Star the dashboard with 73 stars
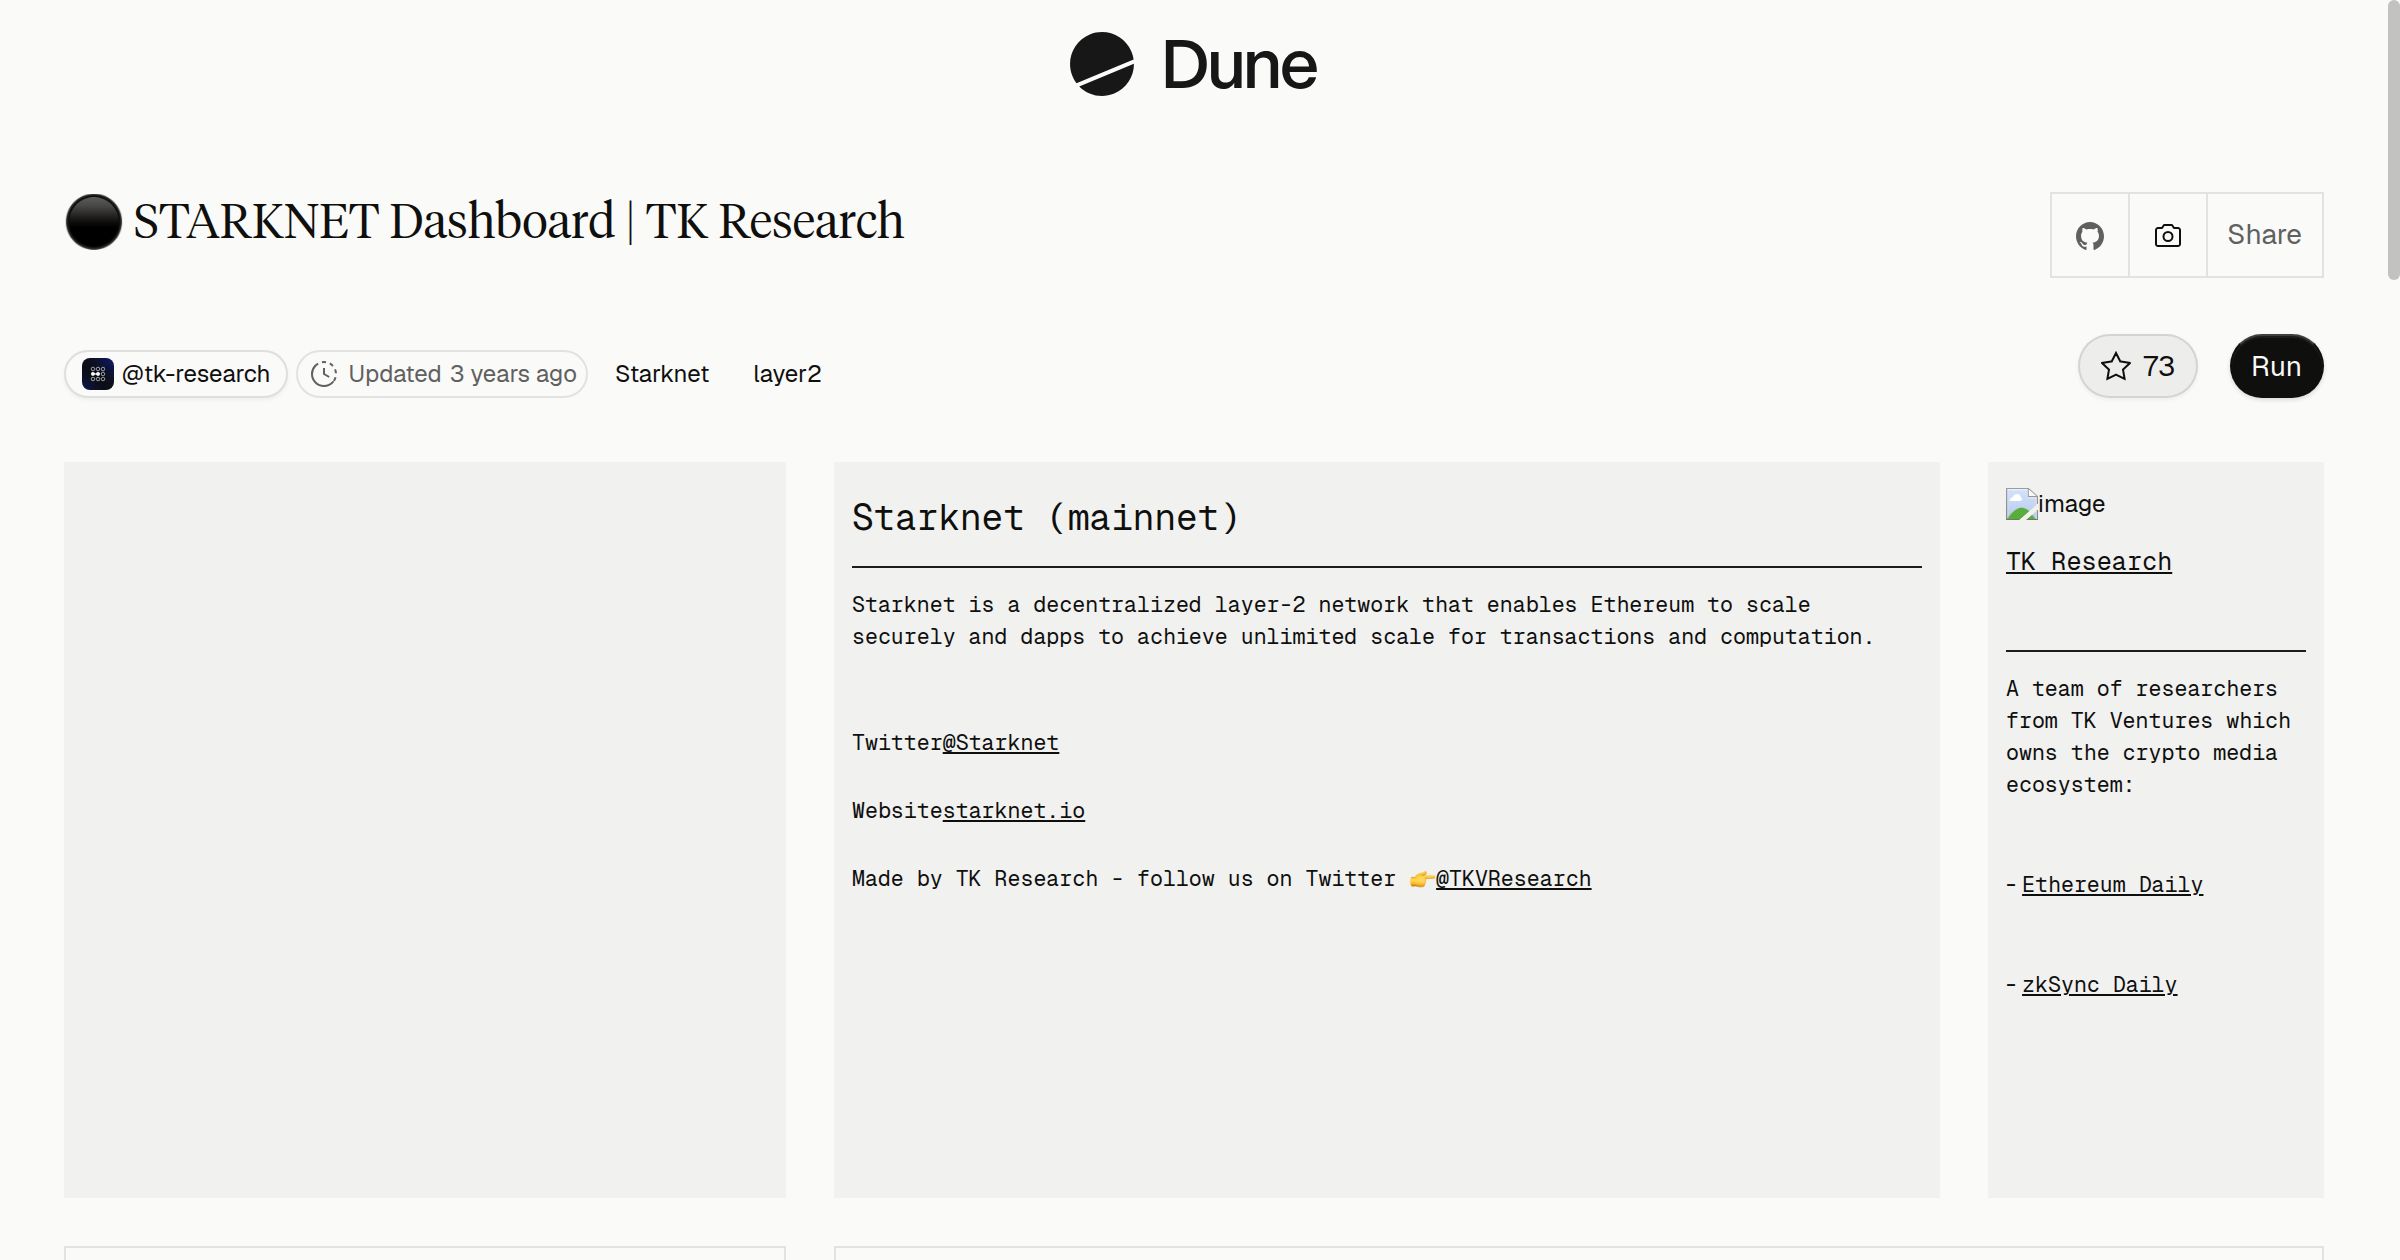 [x=2137, y=366]
